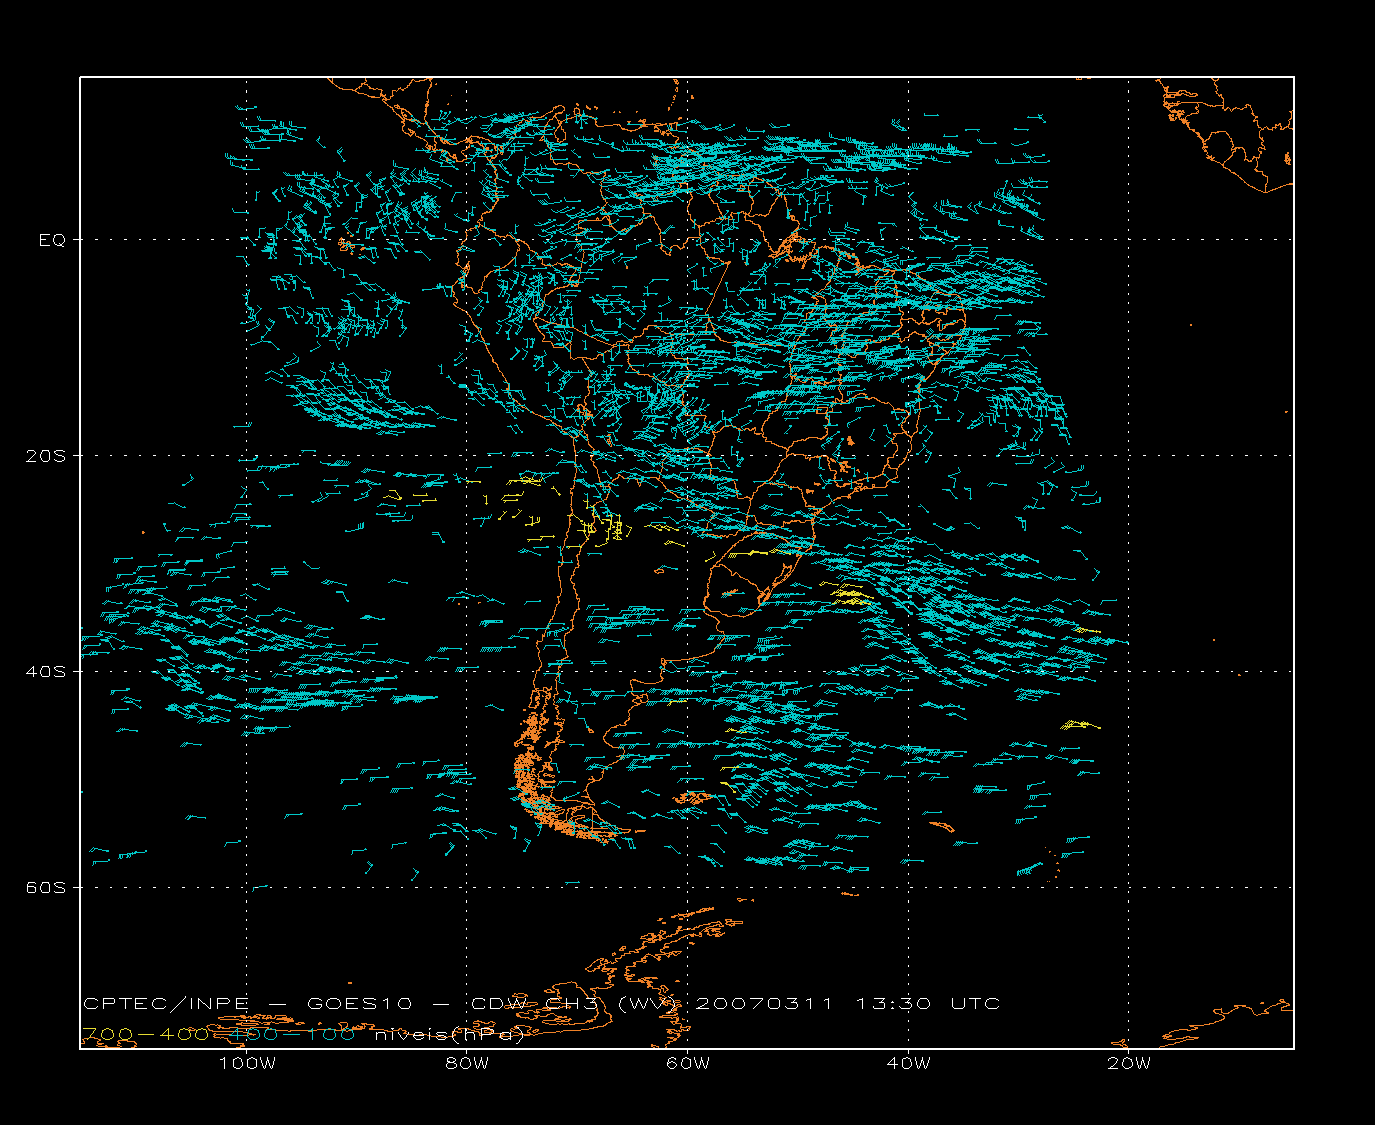Click the CPTEC/INPE title text
The height and width of the screenshot is (1125, 1375).
[166, 1003]
